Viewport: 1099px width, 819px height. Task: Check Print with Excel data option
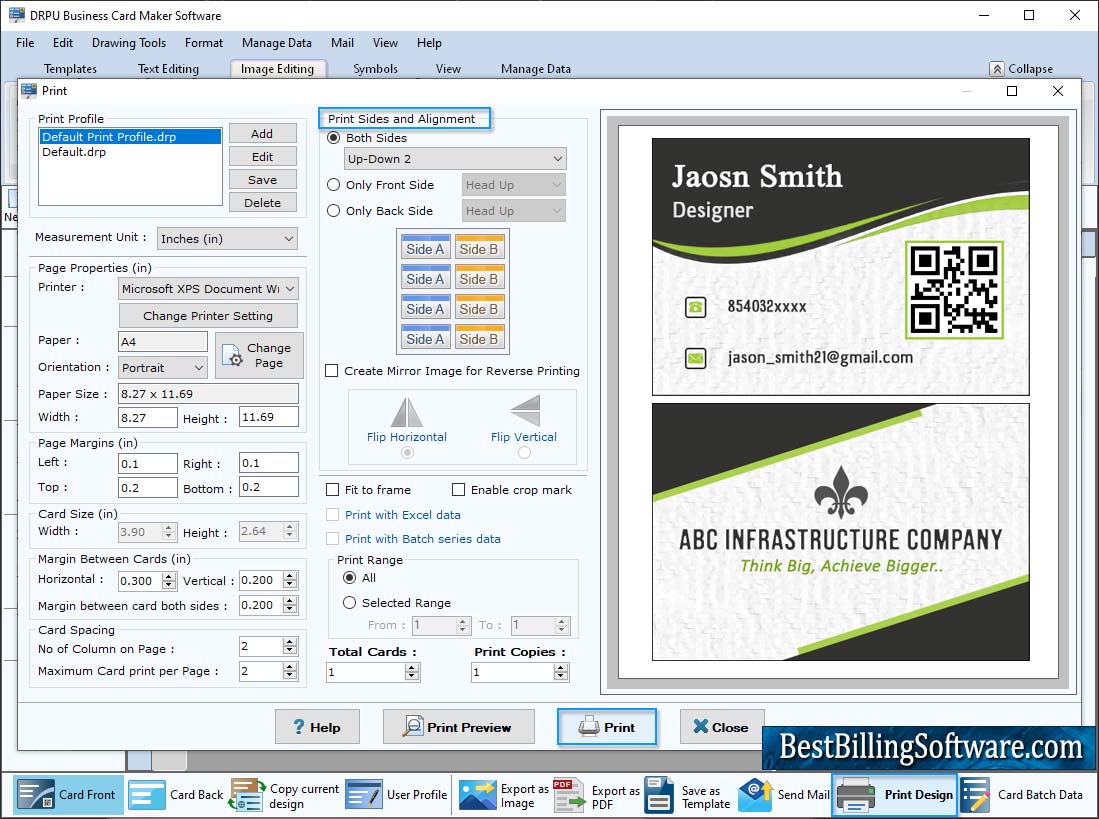coord(332,515)
